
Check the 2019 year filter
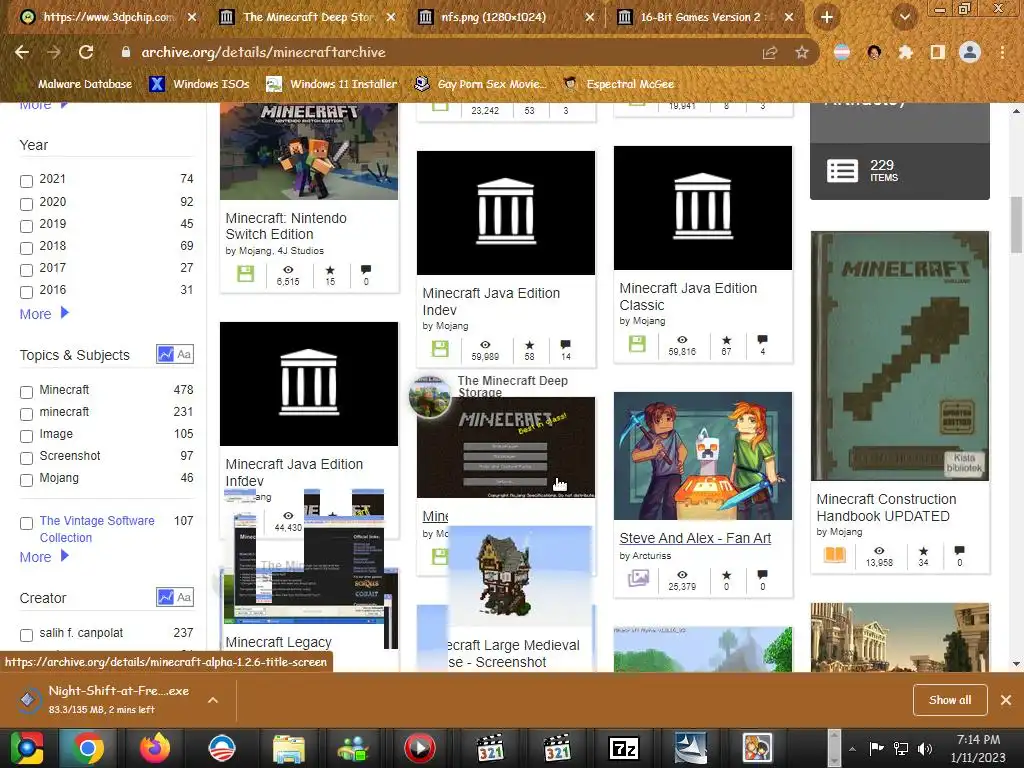coord(26,227)
